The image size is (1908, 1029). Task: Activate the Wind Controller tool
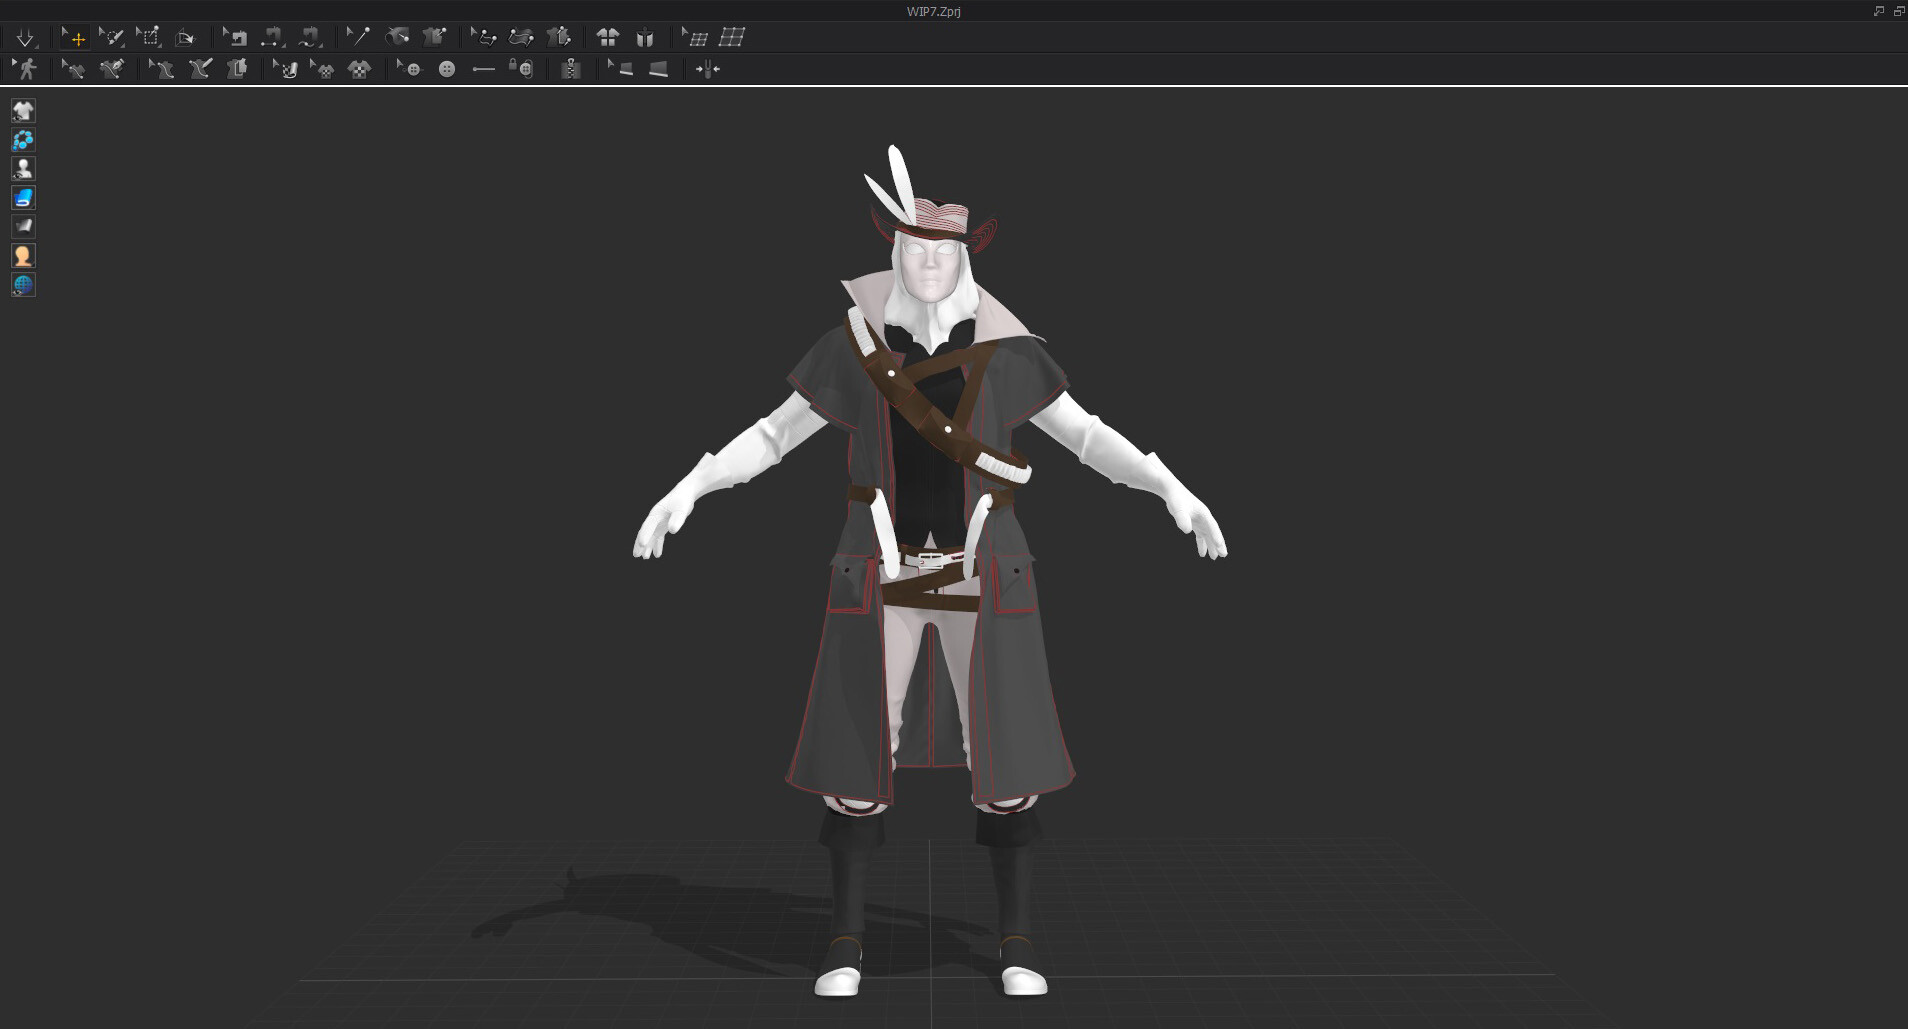(709, 68)
